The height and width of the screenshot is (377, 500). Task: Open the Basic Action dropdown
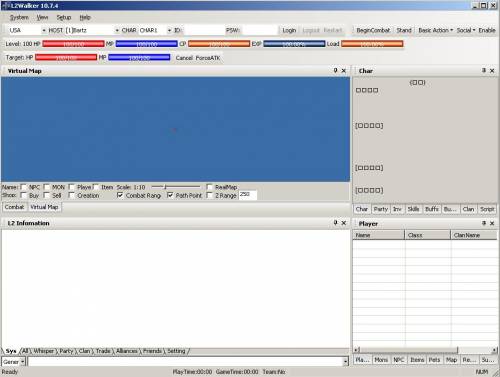coord(436,30)
